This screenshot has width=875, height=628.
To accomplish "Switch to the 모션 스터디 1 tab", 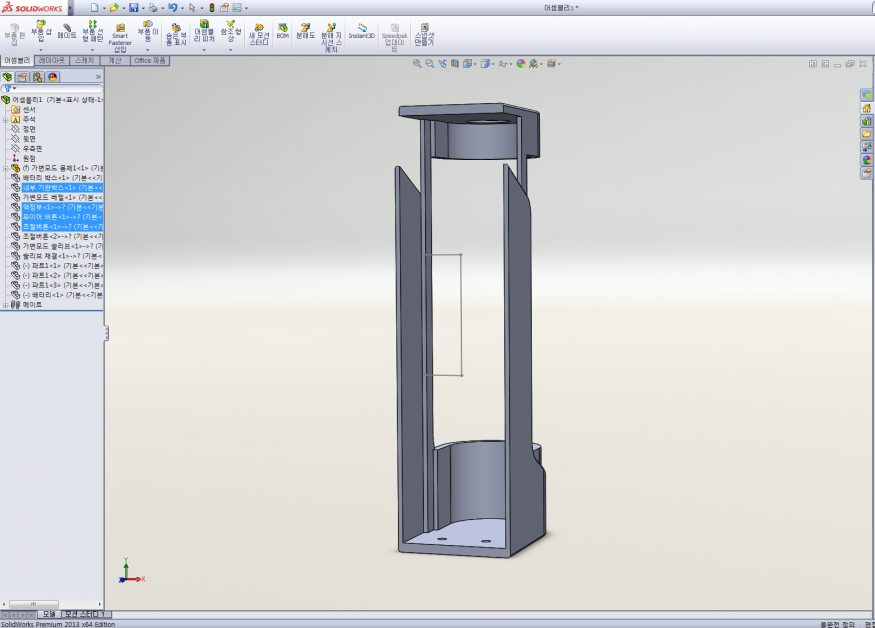I will (x=85, y=614).
